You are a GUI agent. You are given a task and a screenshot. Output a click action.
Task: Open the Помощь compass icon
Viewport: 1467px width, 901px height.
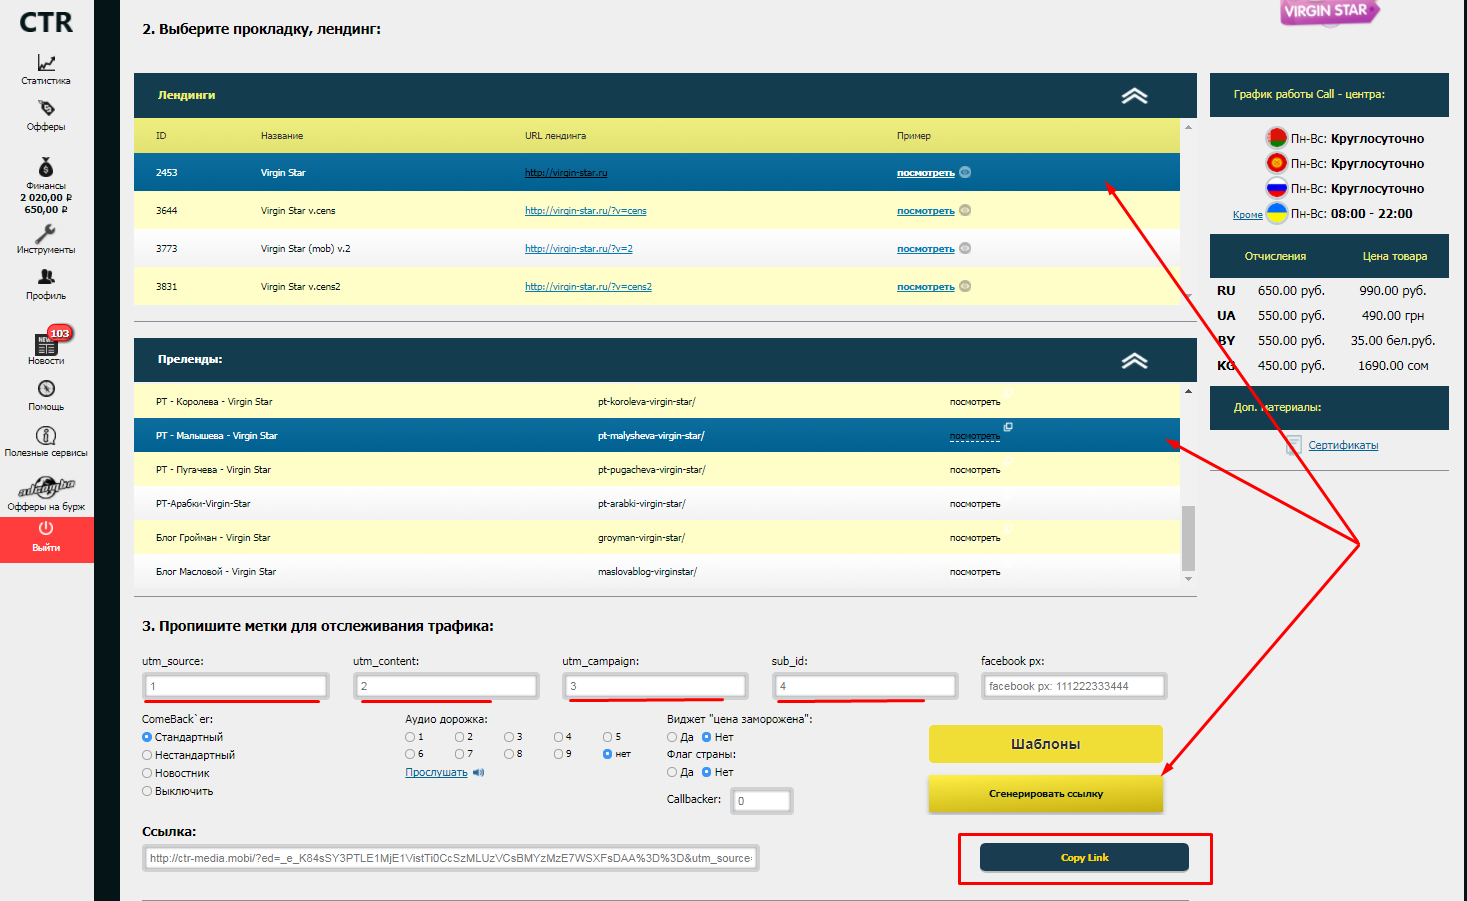click(x=46, y=389)
